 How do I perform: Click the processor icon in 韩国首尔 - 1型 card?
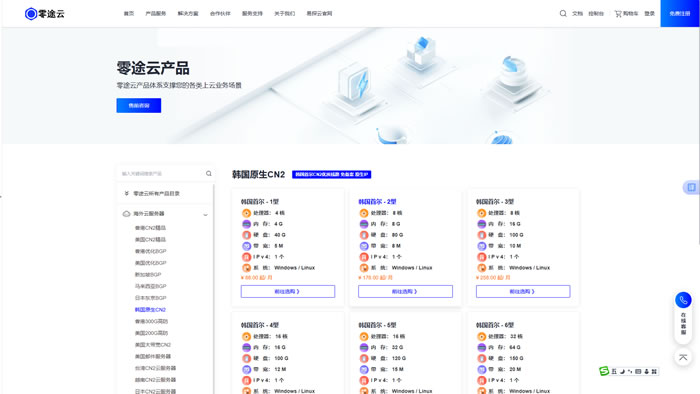point(246,213)
